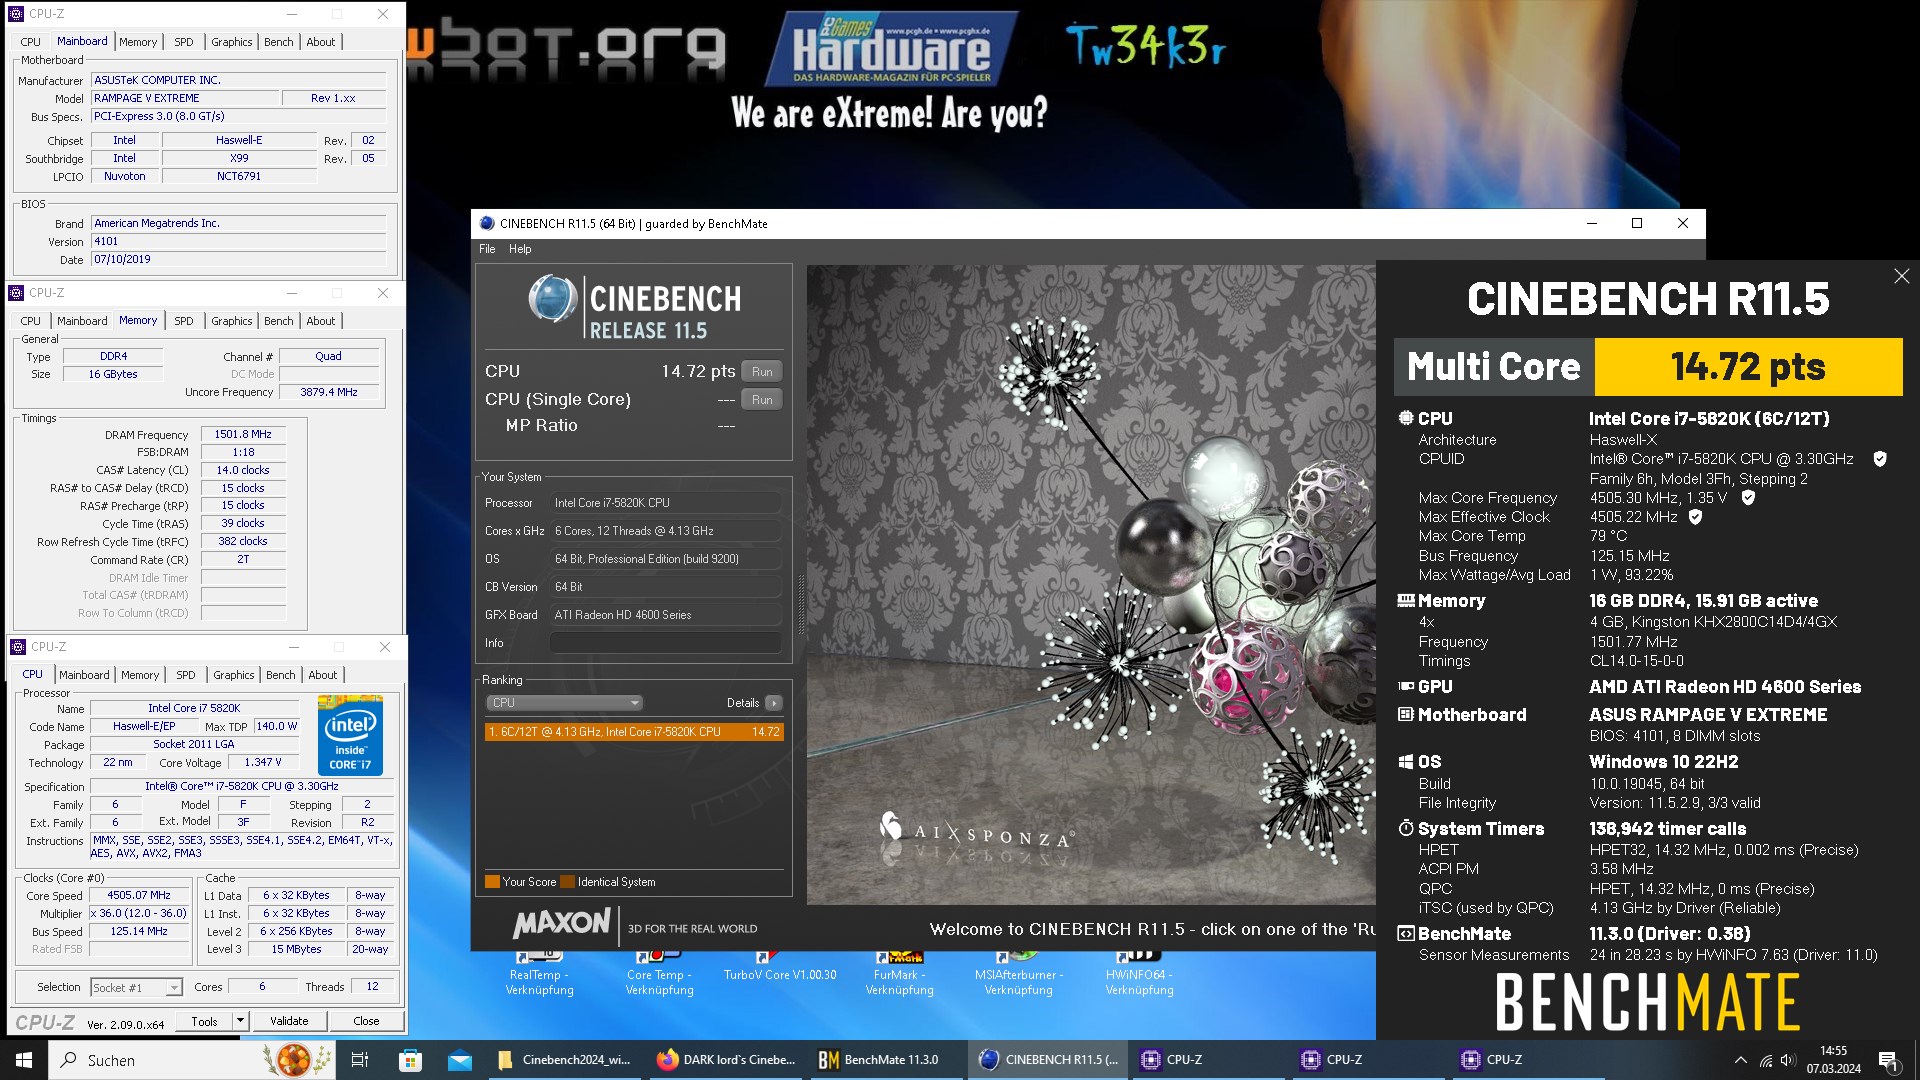This screenshot has height=1080, width=1920.
Task: Click the Info text field in Cinebench
Action: pos(665,643)
